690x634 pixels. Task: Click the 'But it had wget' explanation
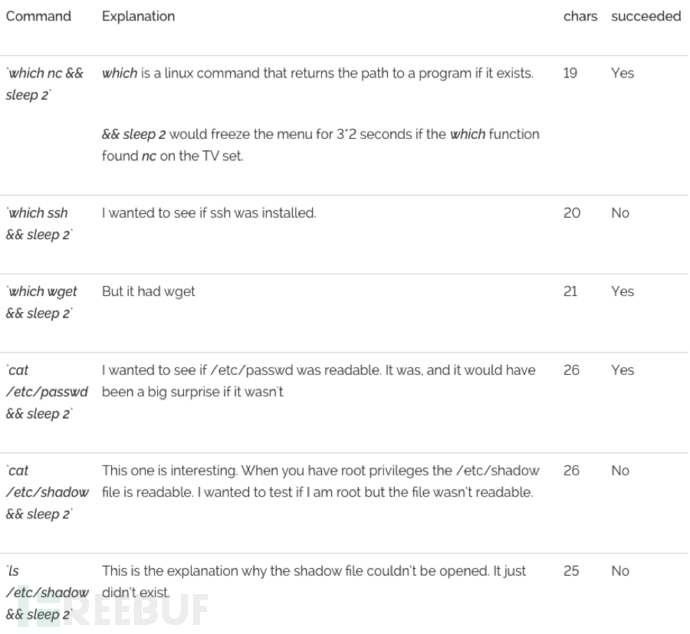pyautogui.click(x=148, y=292)
